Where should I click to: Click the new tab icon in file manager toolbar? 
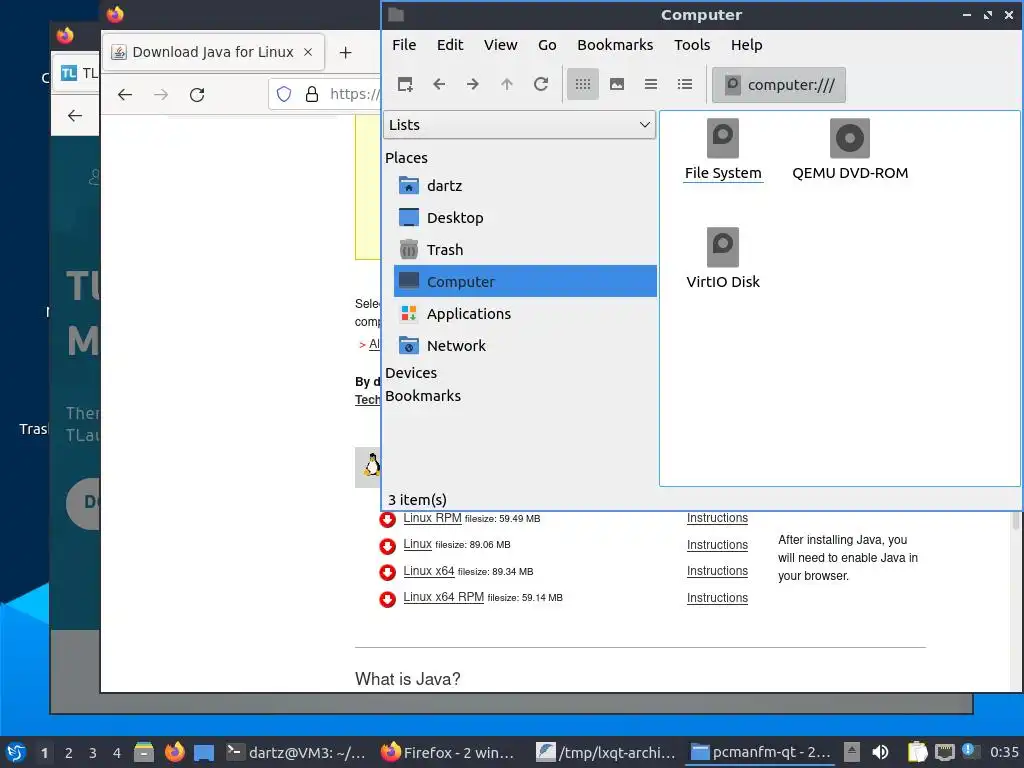405,84
